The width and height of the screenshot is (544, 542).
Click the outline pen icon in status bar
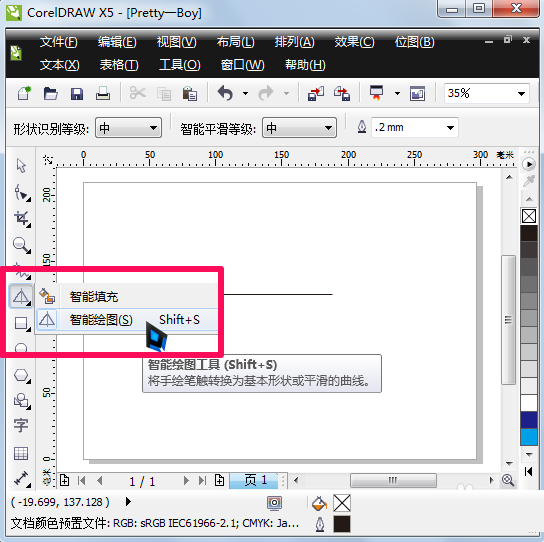pyautogui.click(x=320, y=524)
